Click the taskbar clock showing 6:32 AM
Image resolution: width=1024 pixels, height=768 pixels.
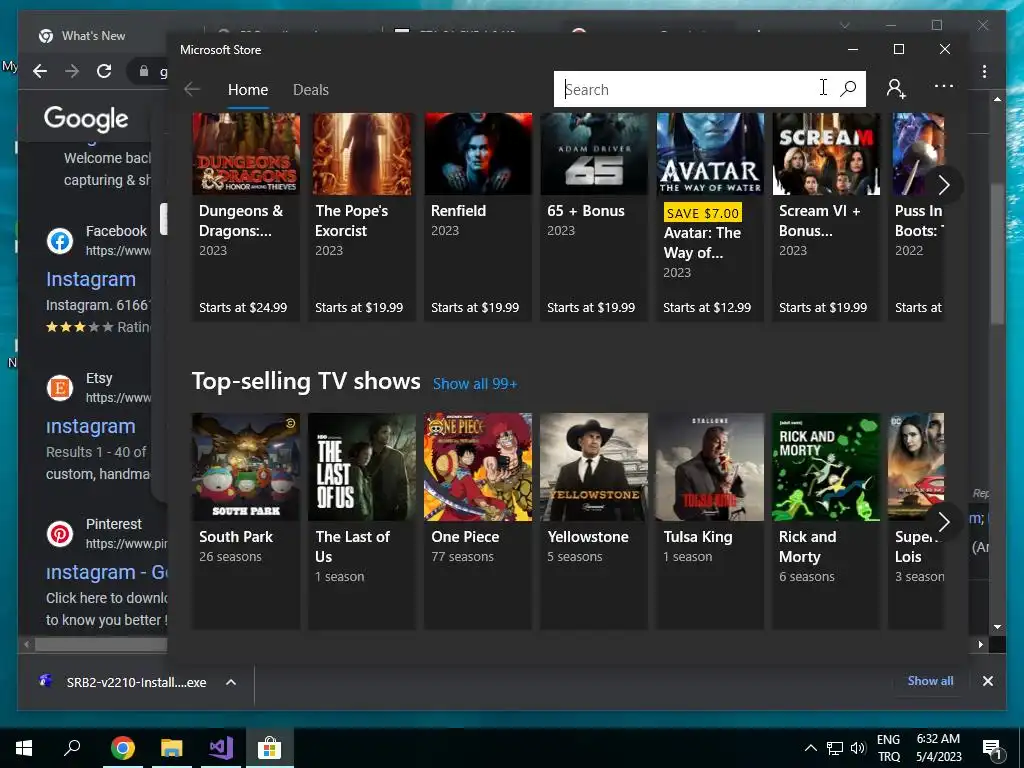(x=938, y=748)
